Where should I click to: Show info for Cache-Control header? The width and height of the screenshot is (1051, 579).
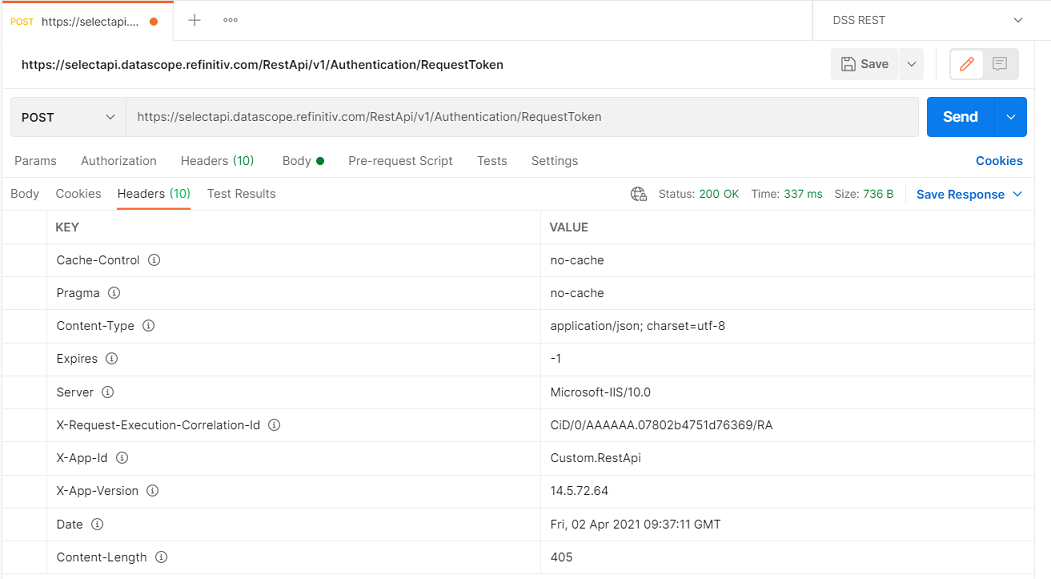pyautogui.click(x=154, y=260)
